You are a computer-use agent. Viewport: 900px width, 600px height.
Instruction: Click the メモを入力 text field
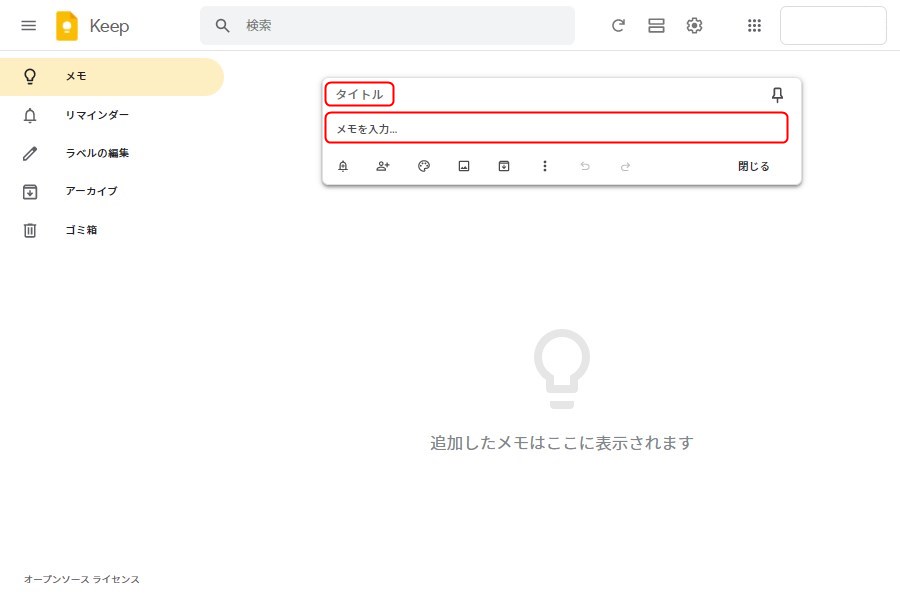point(556,128)
